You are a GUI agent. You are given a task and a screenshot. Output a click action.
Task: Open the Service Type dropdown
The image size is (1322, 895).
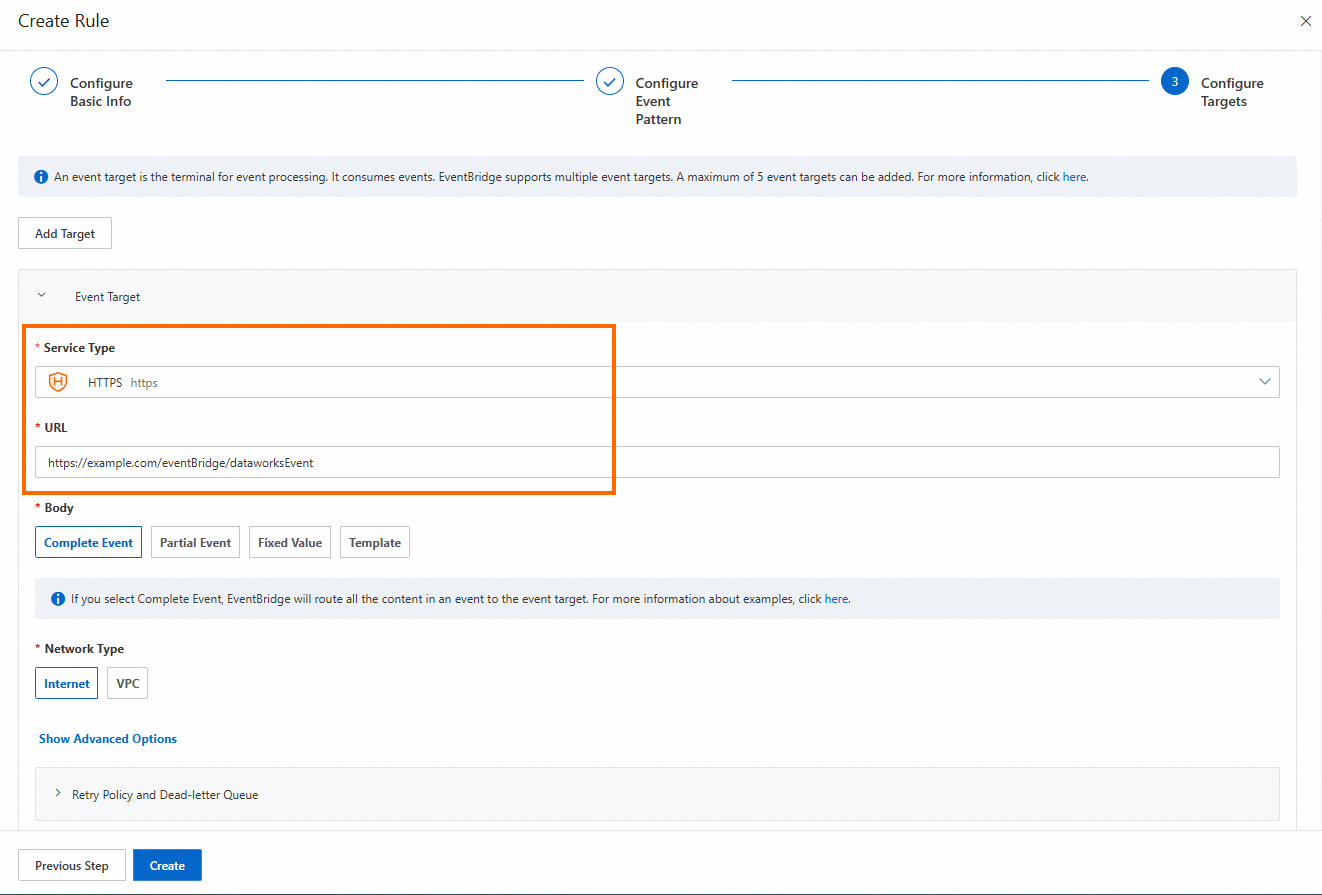click(657, 382)
